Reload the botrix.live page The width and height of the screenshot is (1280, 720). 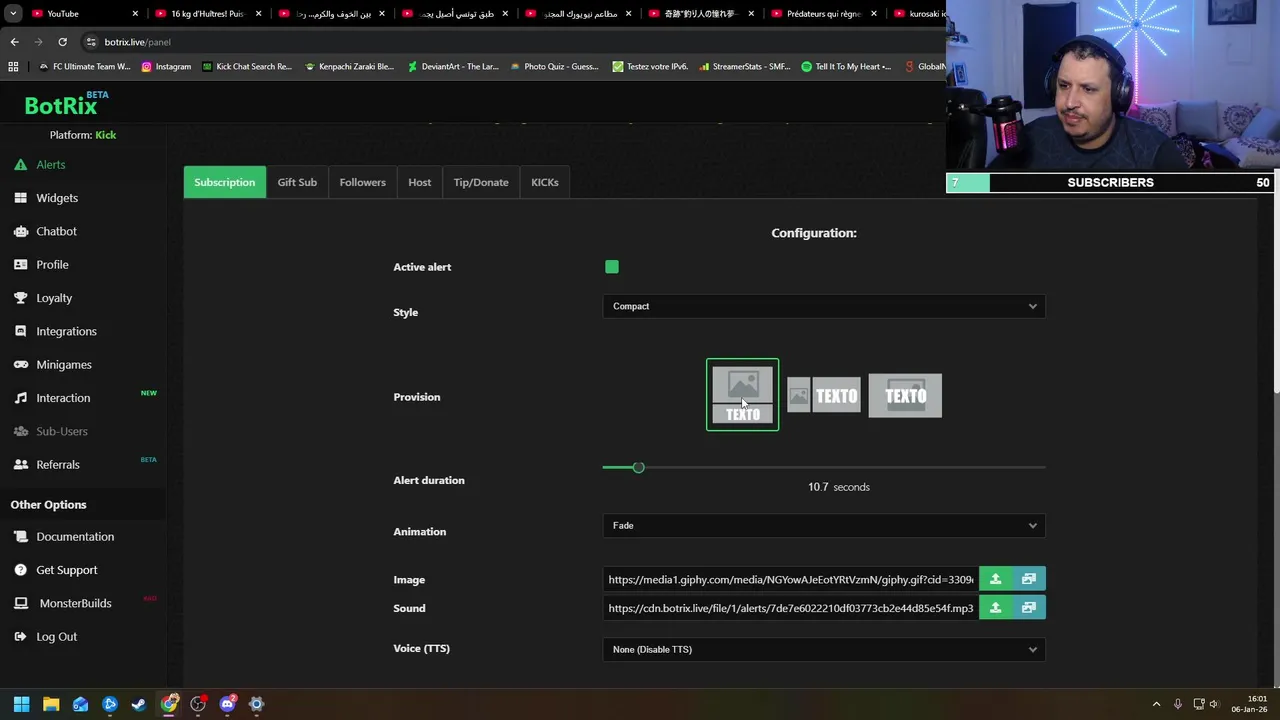[x=62, y=42]
